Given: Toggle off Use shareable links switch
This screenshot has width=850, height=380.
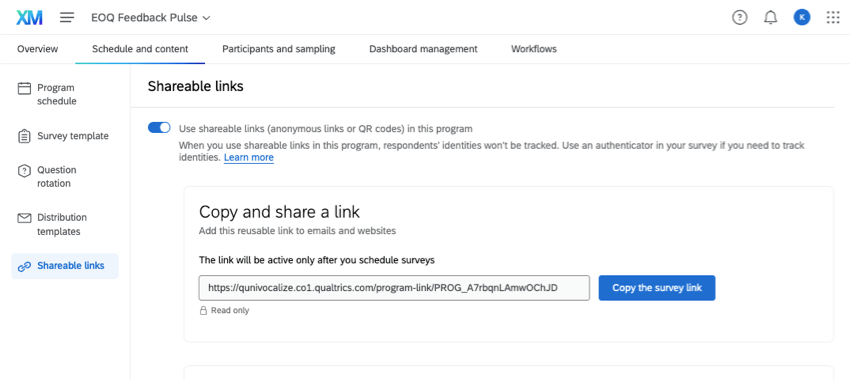Looking at the screenshot, I should [x=159, y=128].
